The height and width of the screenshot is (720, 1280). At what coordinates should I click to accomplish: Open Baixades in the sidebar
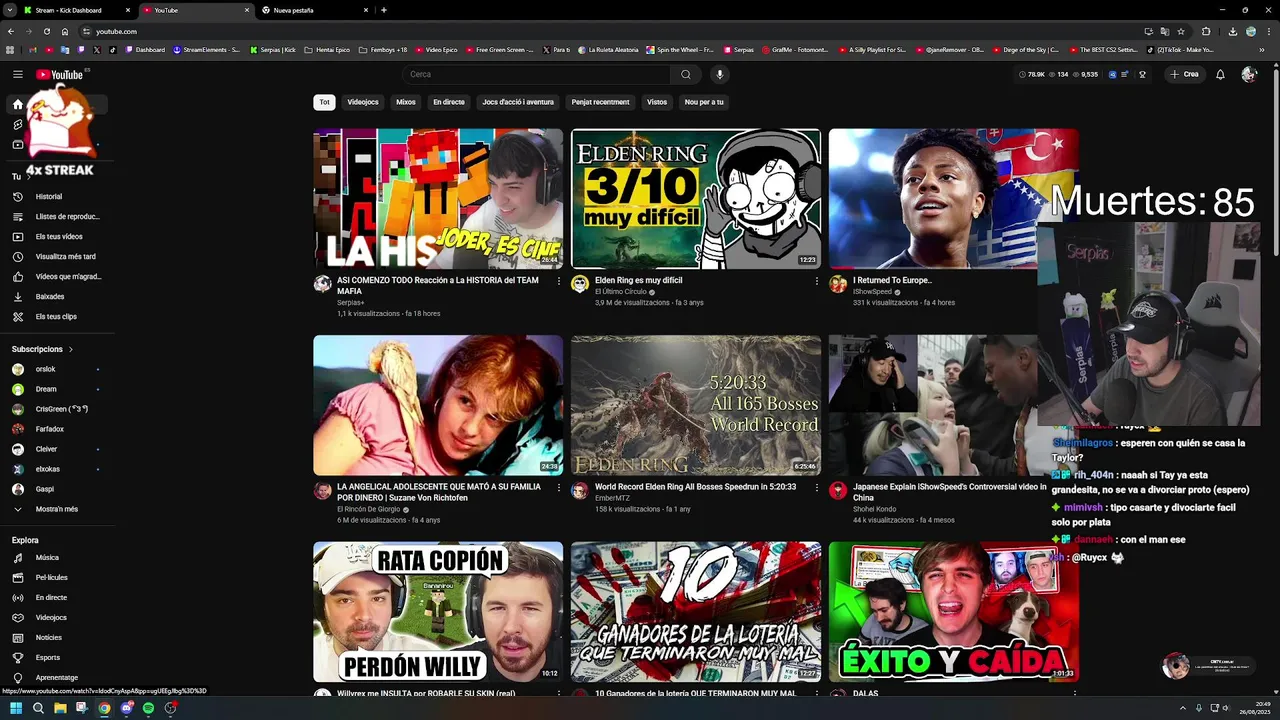(x=58, y=296)
